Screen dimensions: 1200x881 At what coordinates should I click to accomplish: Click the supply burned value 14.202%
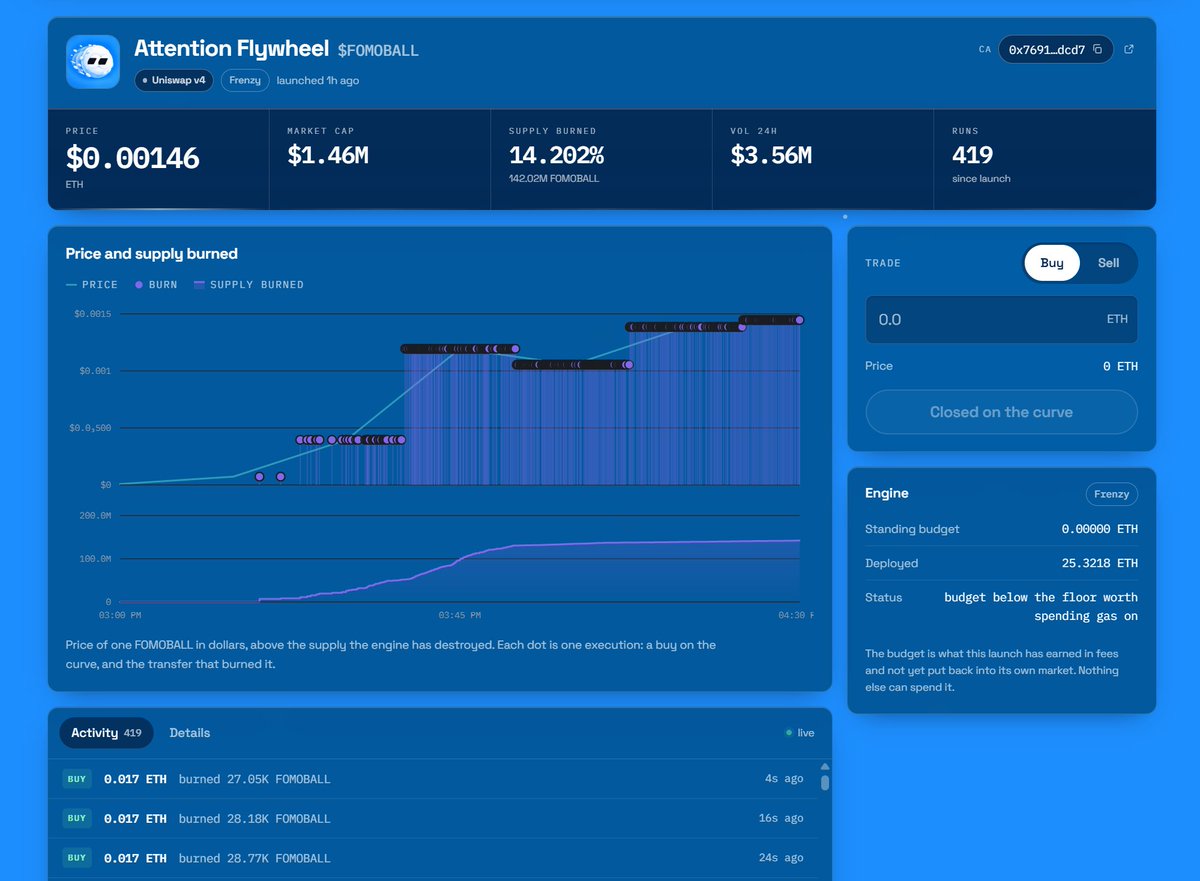(556, 155)
